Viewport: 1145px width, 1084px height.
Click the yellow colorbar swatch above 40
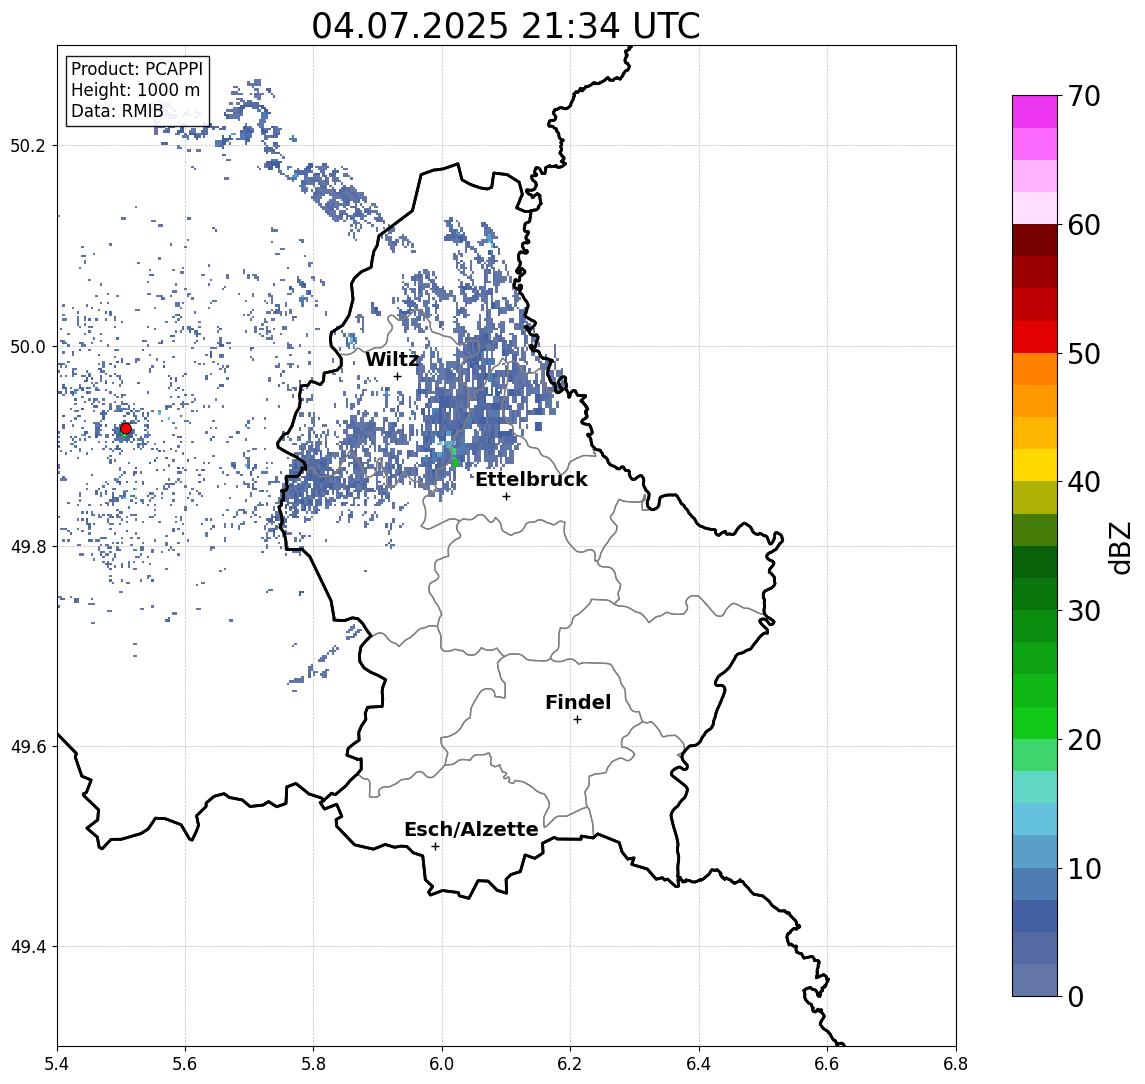[1035, 465]
